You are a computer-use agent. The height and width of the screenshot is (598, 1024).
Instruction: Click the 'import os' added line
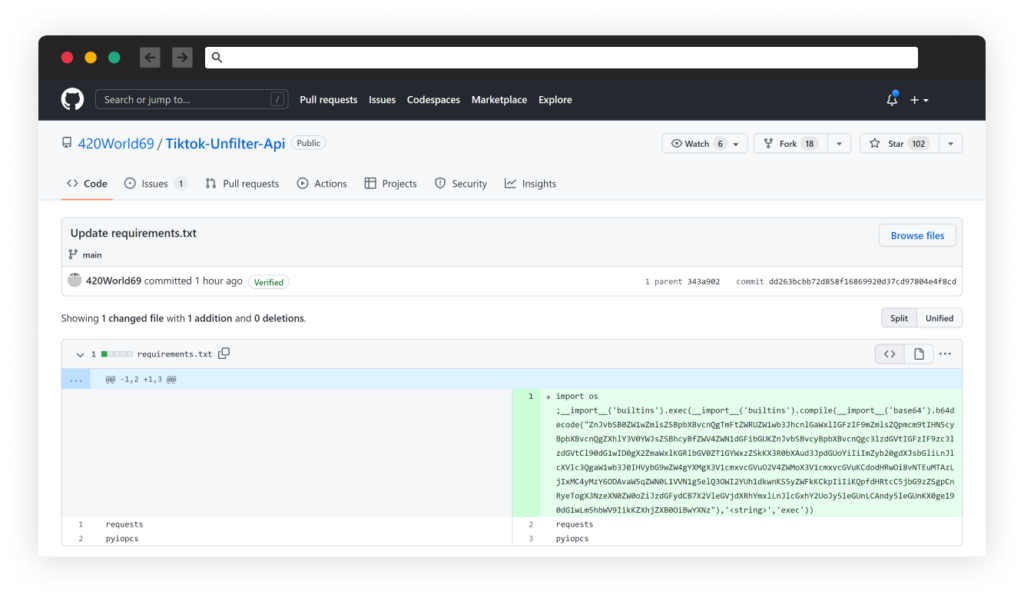point(577,396)
